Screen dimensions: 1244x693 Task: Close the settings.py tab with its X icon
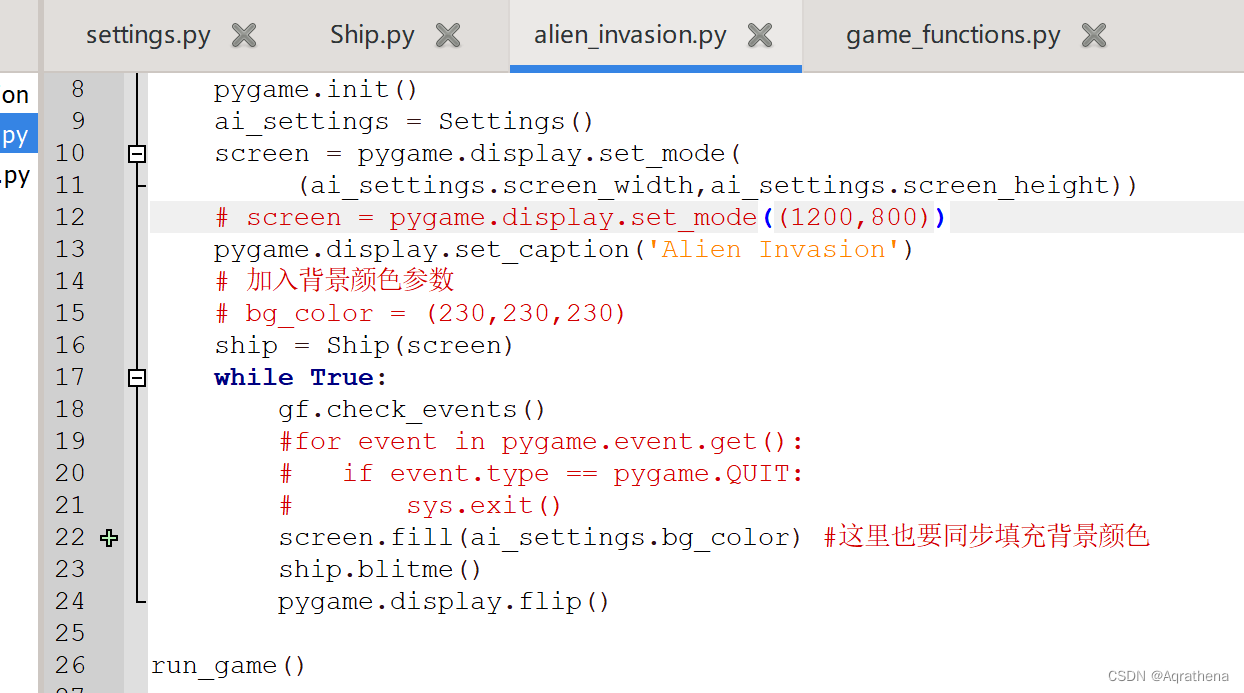243,34
